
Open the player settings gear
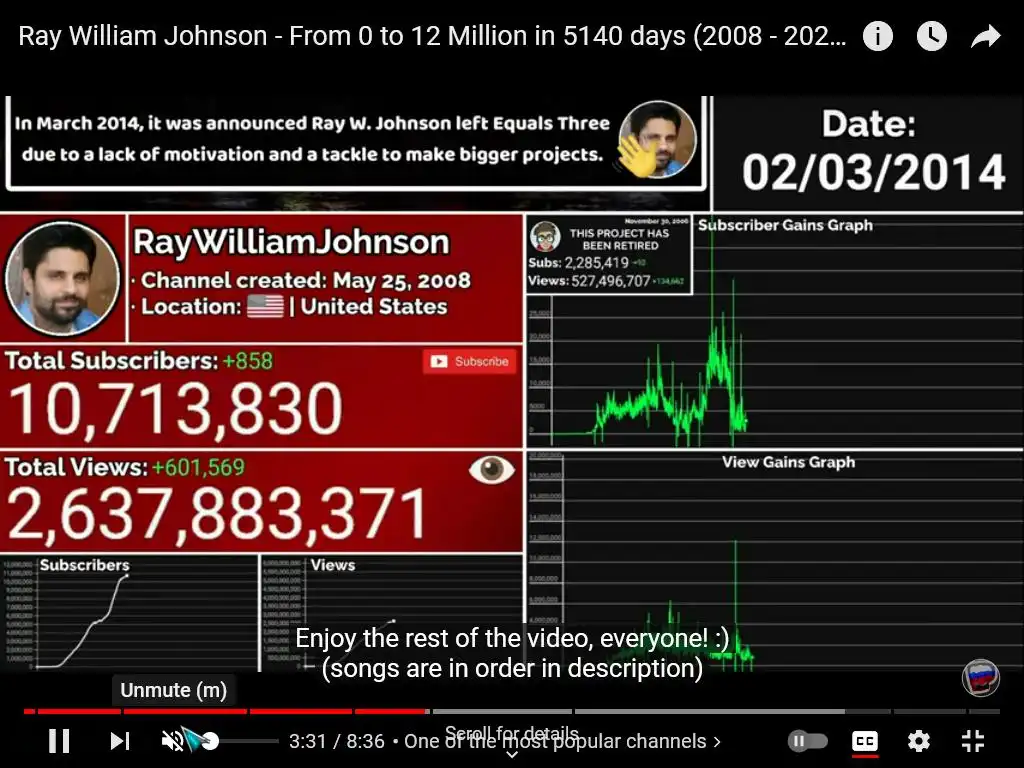click(x=919, y=741)
